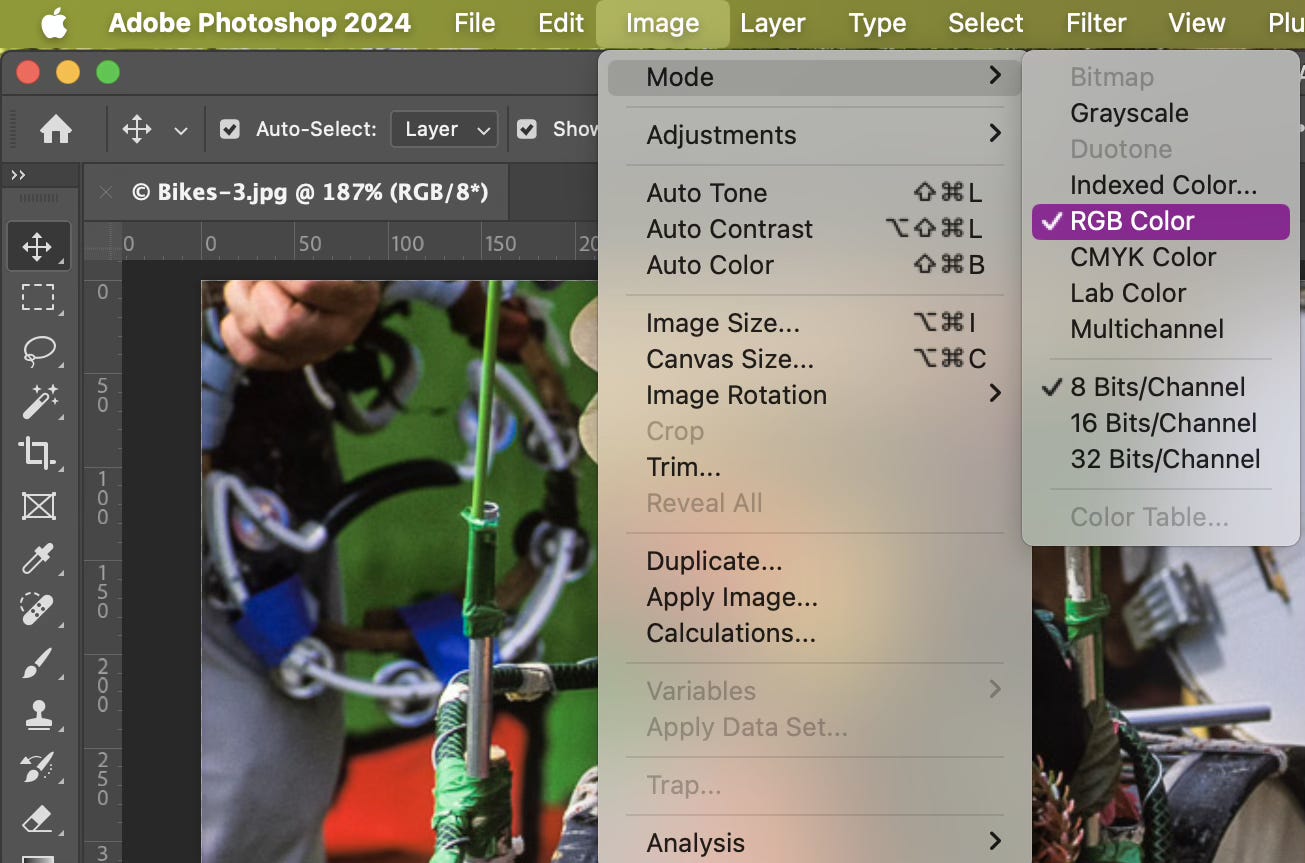Click the vertical ruler

click(103, 560)
